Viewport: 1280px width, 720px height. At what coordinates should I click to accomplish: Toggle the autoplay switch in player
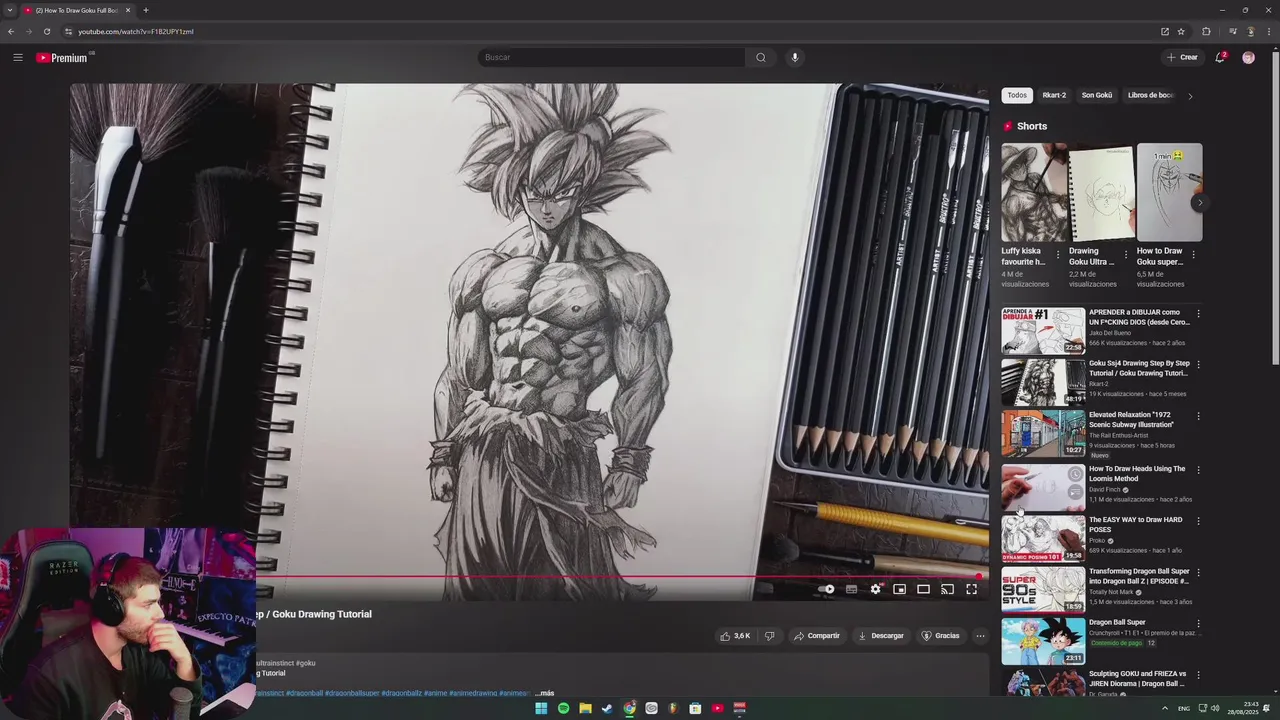coord(826,589)
